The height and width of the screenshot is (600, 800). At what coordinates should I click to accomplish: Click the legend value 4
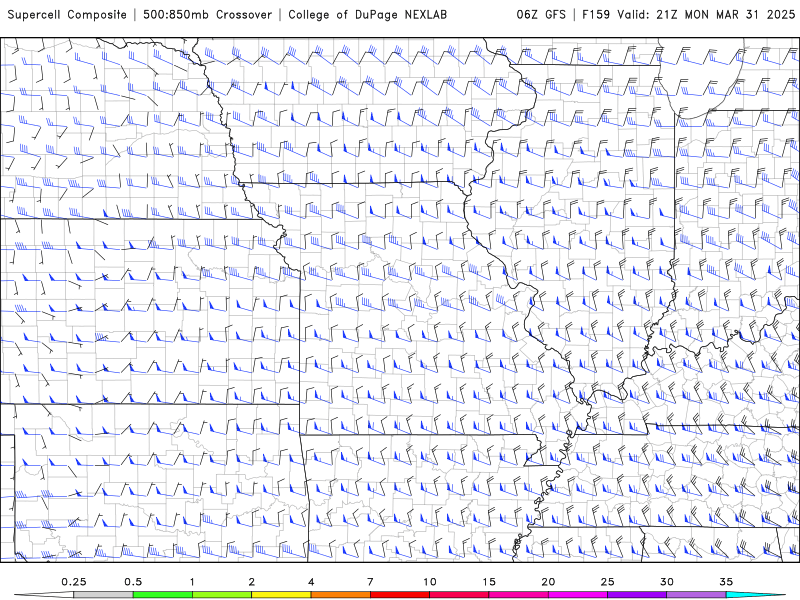pyautogui.click(x=311, y=582)
